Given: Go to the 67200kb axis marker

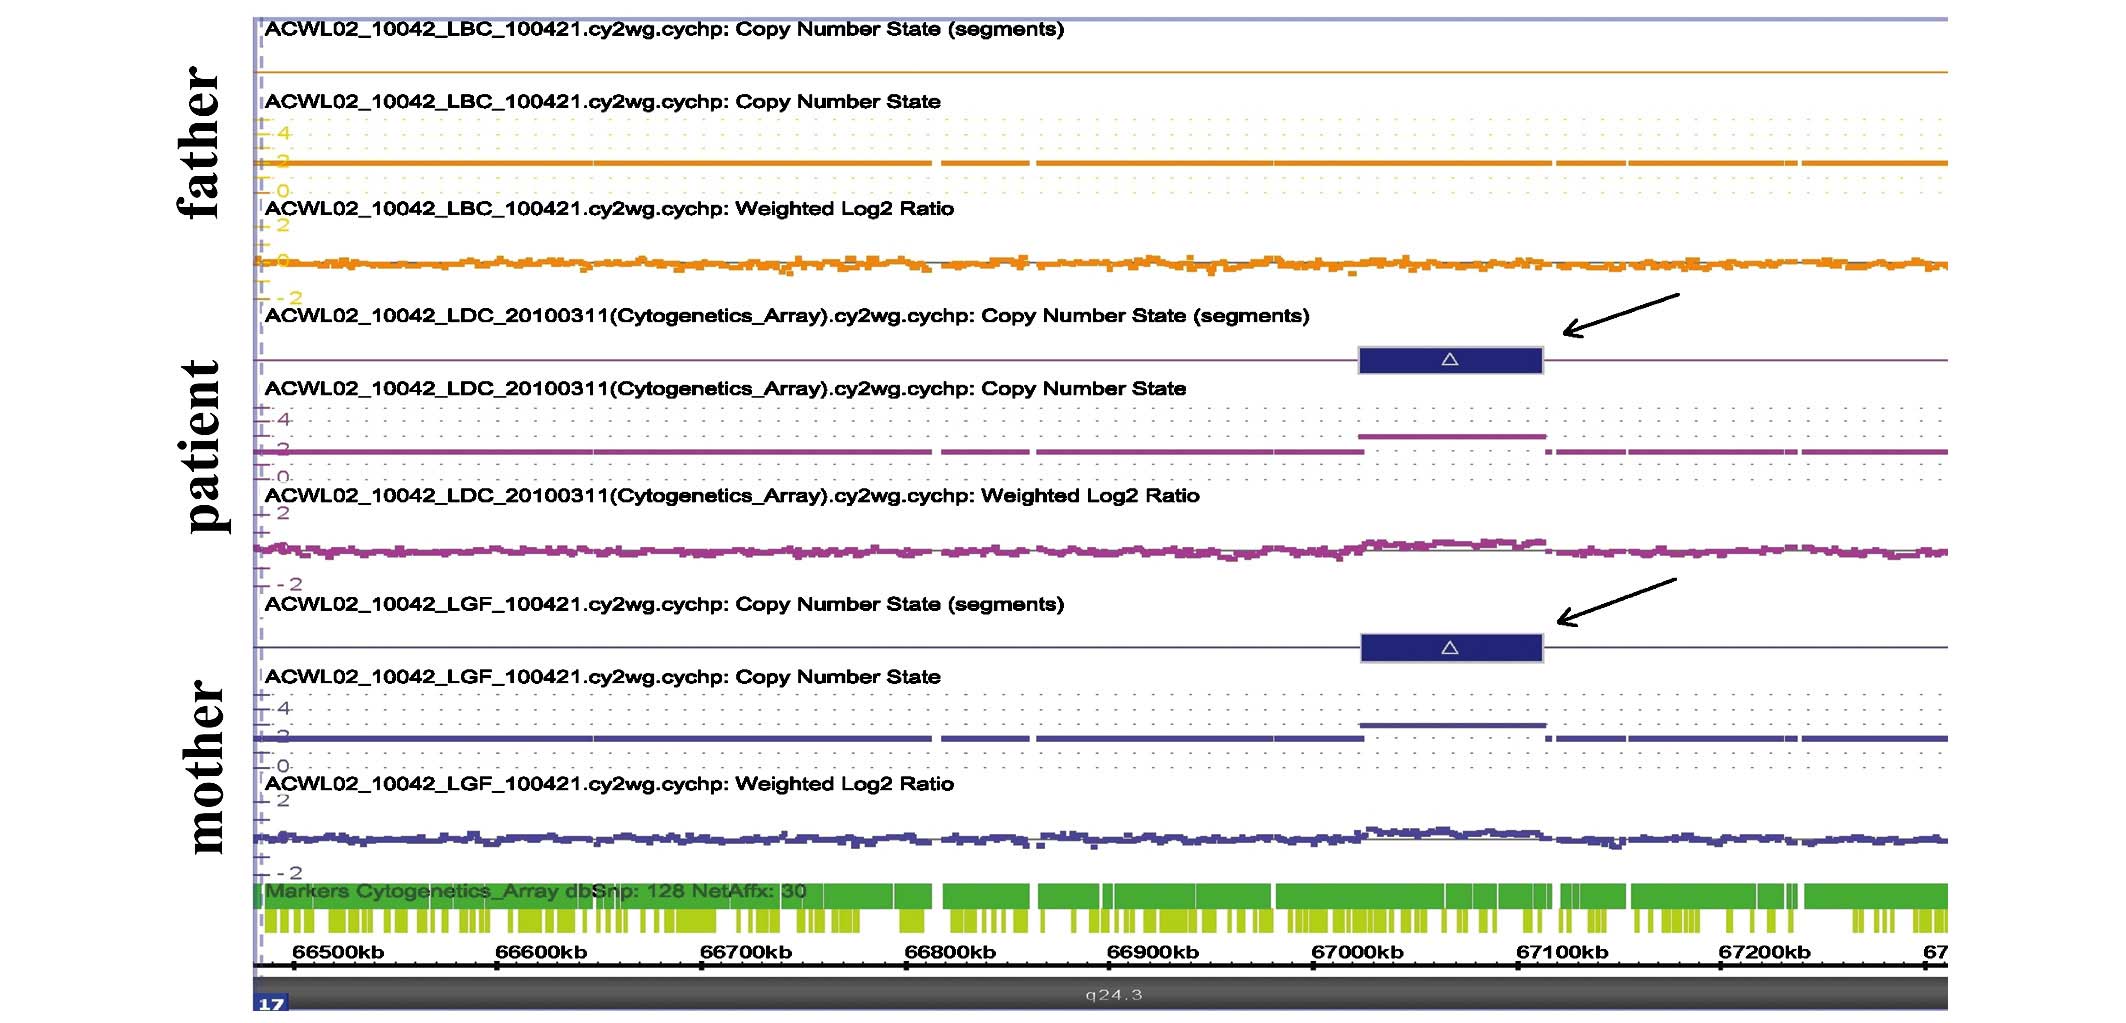Looking at the screenshot, I should 1764,952.
